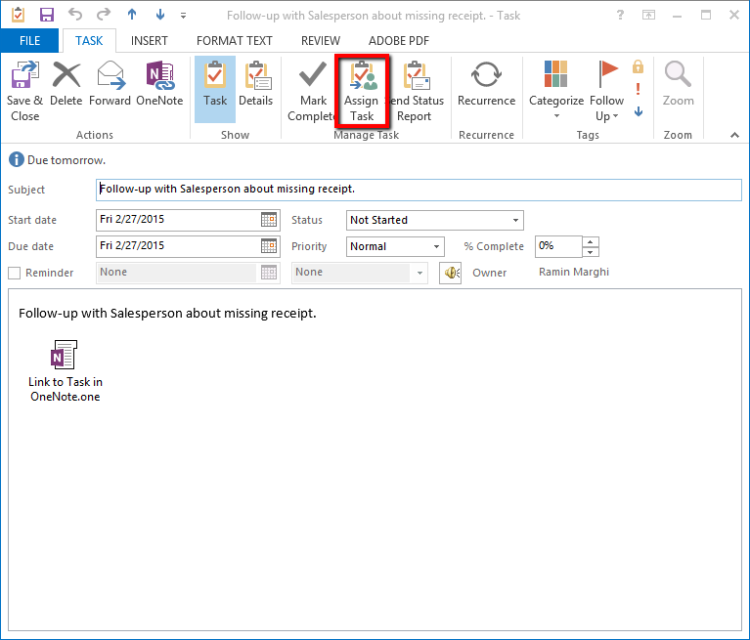Image resolution: width=750 pixels, height=640 pixels.
Task: Set High Importance with exclamation icon
Action: pyautogui.click(x=638, y=89)
